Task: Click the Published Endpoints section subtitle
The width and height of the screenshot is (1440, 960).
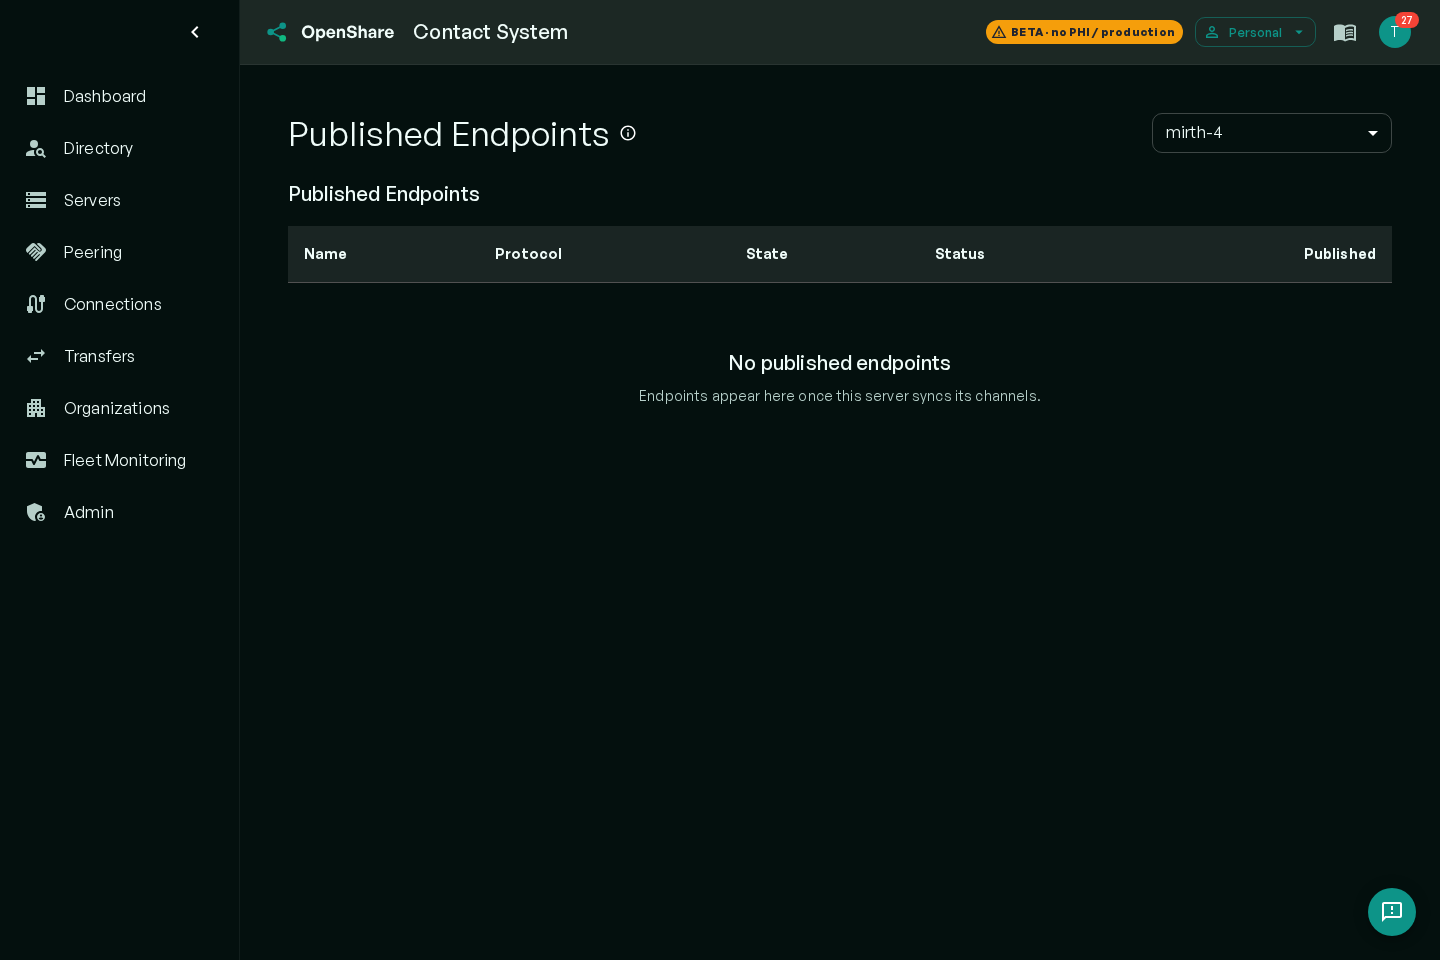Action: coord(384,194)
